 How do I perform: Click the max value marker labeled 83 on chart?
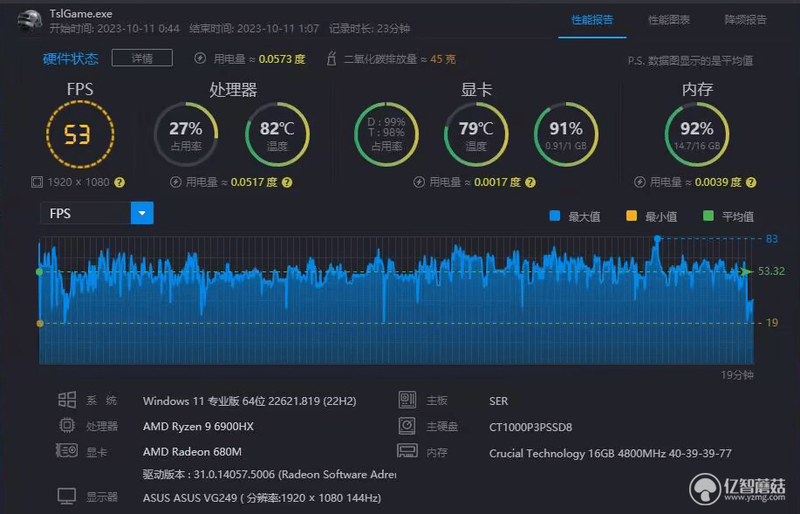pos(658,238)
